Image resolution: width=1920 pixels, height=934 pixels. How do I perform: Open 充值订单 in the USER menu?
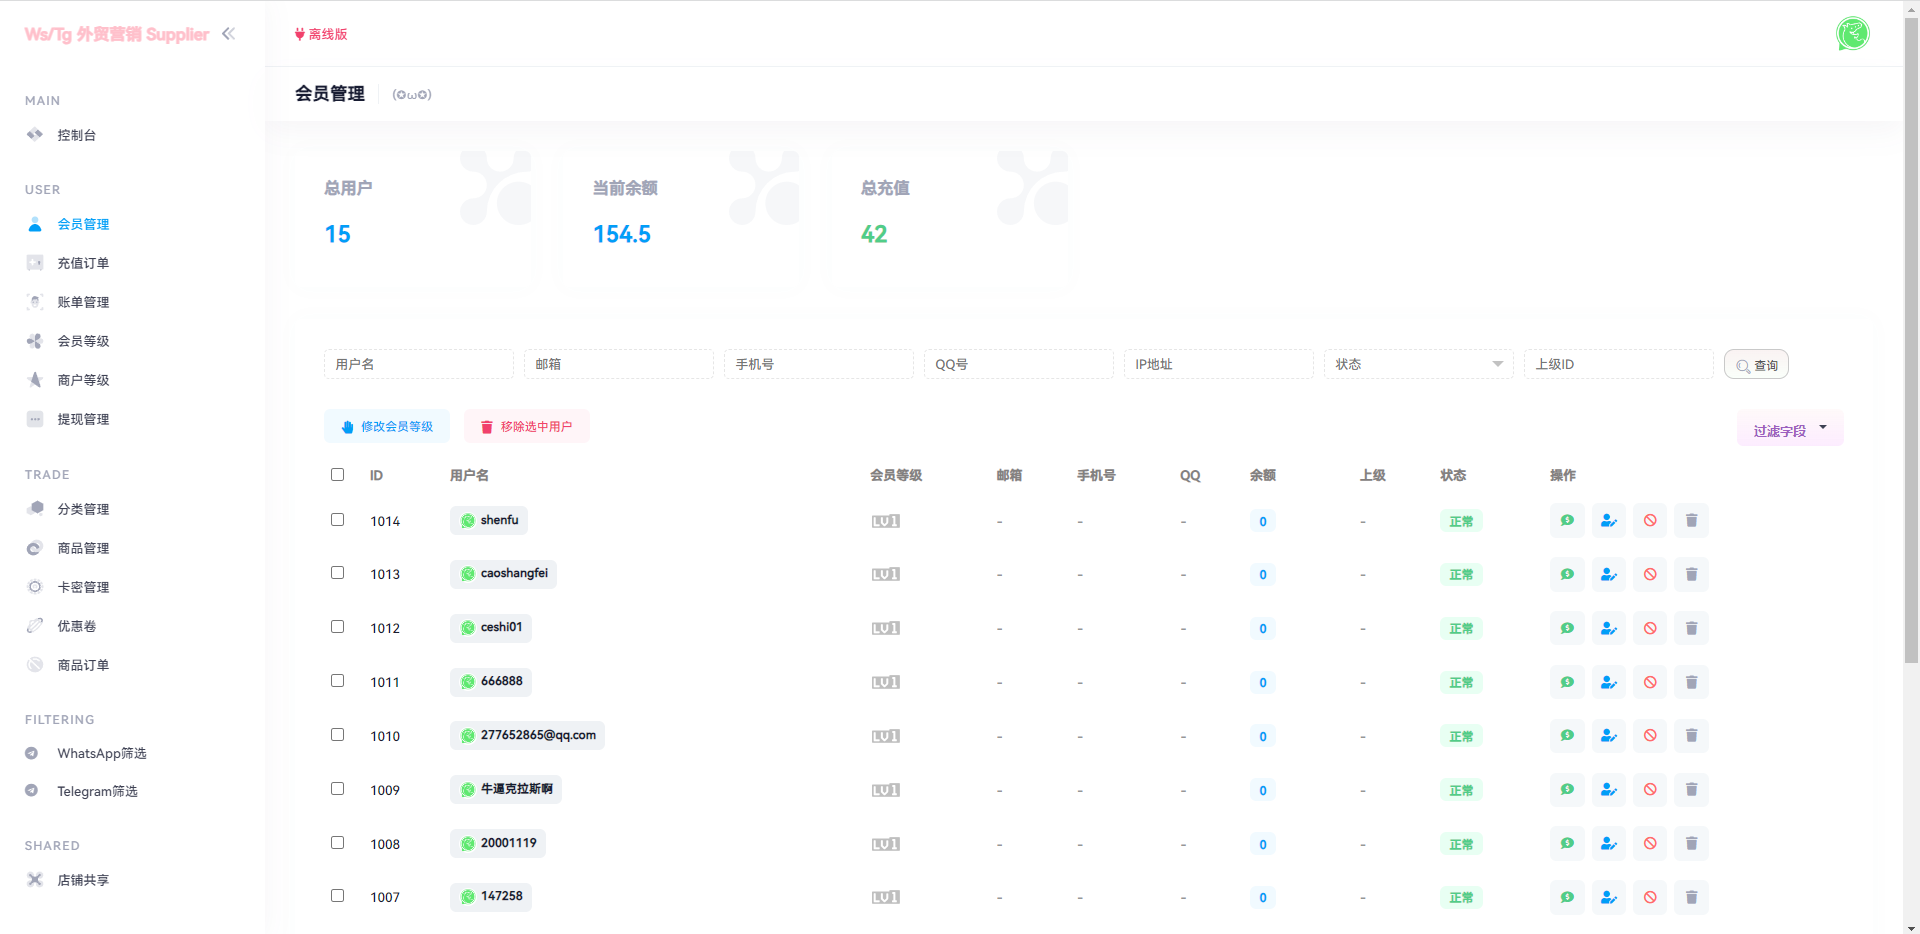coord(84,262)
